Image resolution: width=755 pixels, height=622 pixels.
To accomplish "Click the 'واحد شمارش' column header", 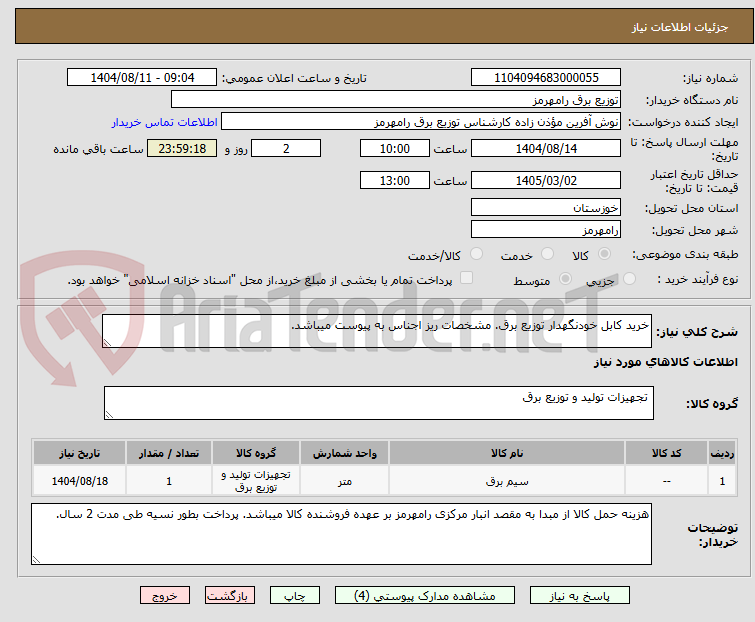I will pos(345,453).
